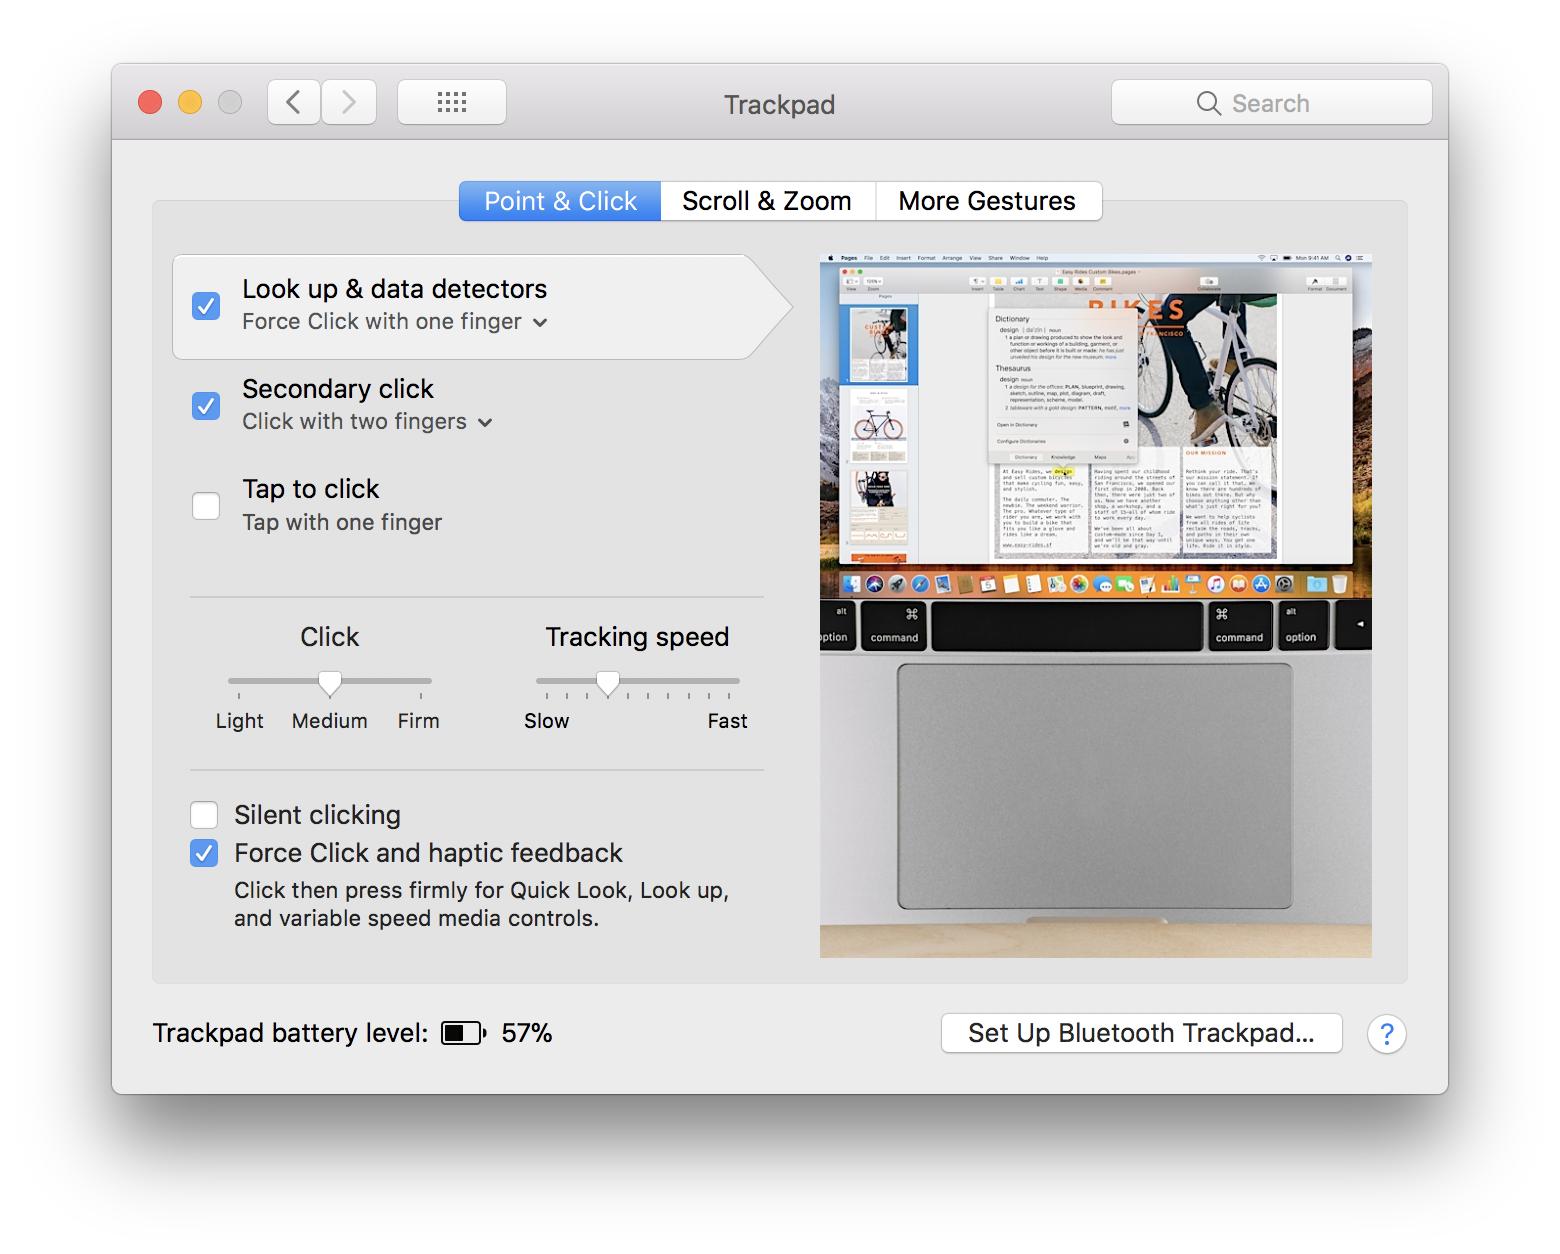Click the gesture demo preview video
Screen dimensions: 1560x1254
1096,606
